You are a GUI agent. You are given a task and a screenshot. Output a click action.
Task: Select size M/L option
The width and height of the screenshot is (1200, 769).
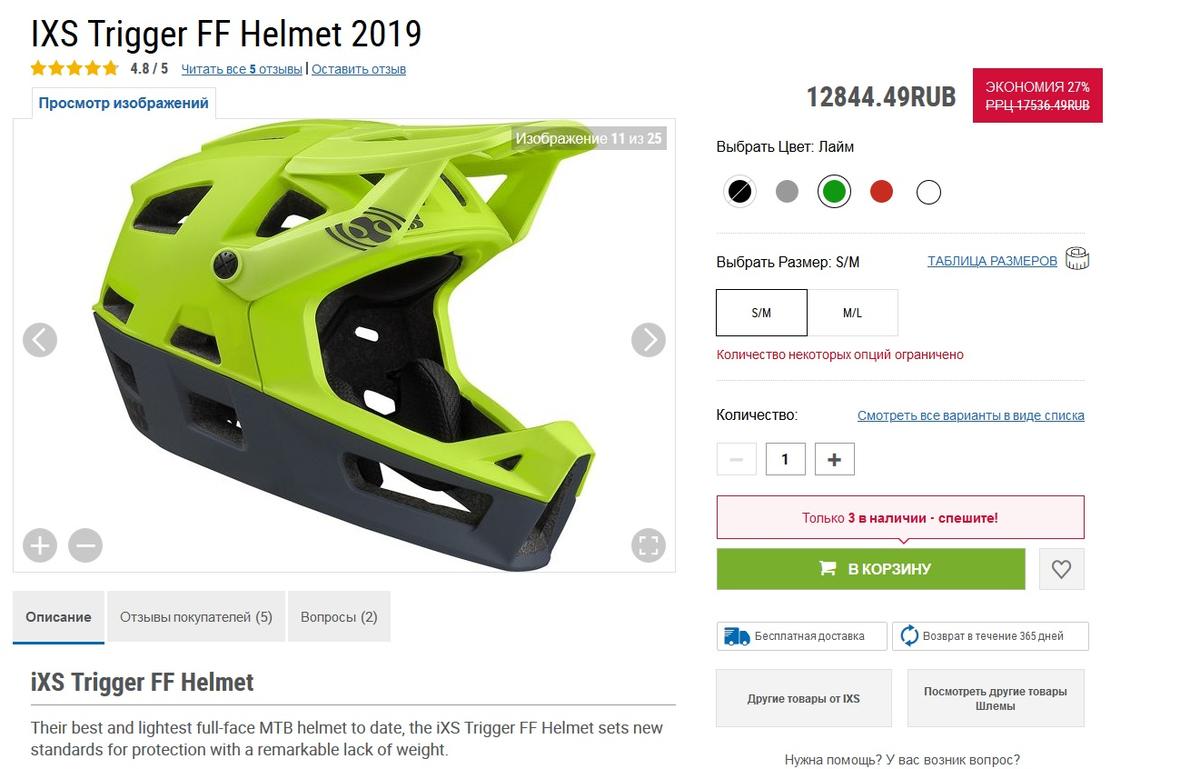pyautogui.click(x=853, y=313)
